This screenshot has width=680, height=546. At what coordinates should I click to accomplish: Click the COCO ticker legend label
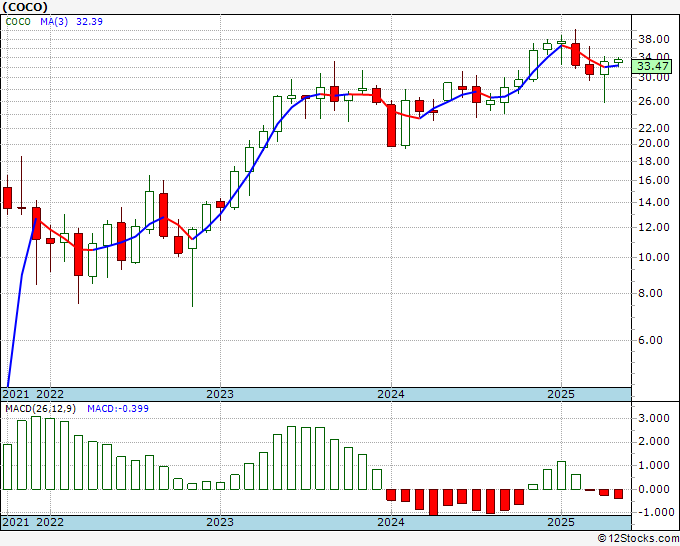pyautogui.click(x=18, y=22)
